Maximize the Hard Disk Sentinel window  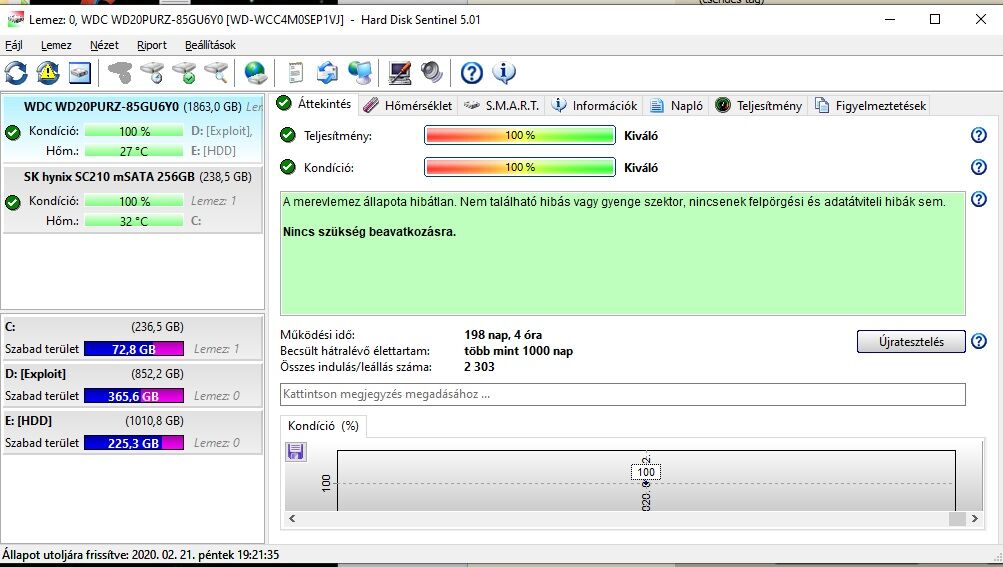[935, 19]
